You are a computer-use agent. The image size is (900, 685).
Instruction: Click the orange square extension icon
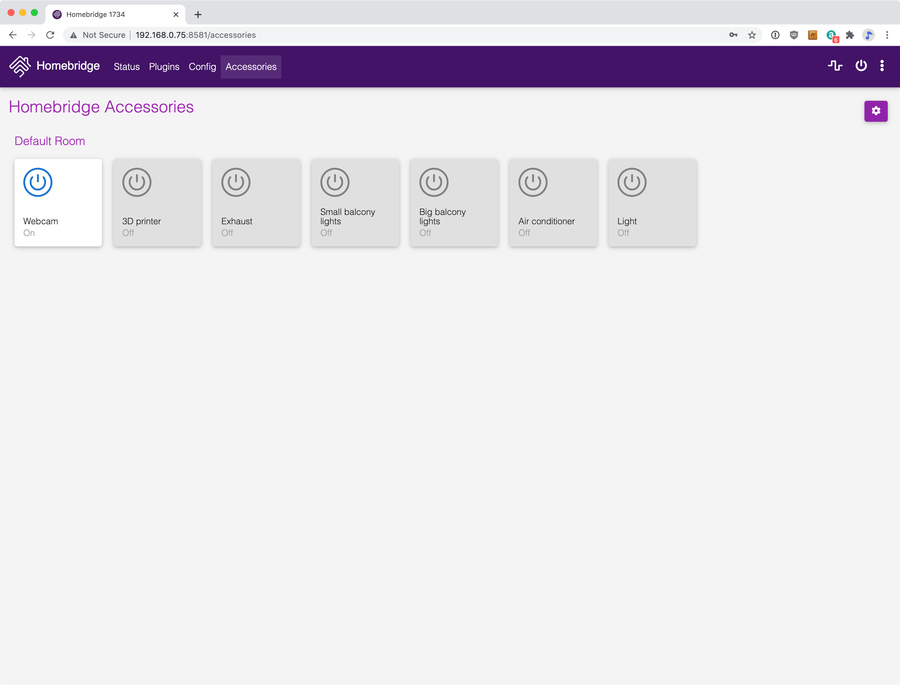[812, 35]
